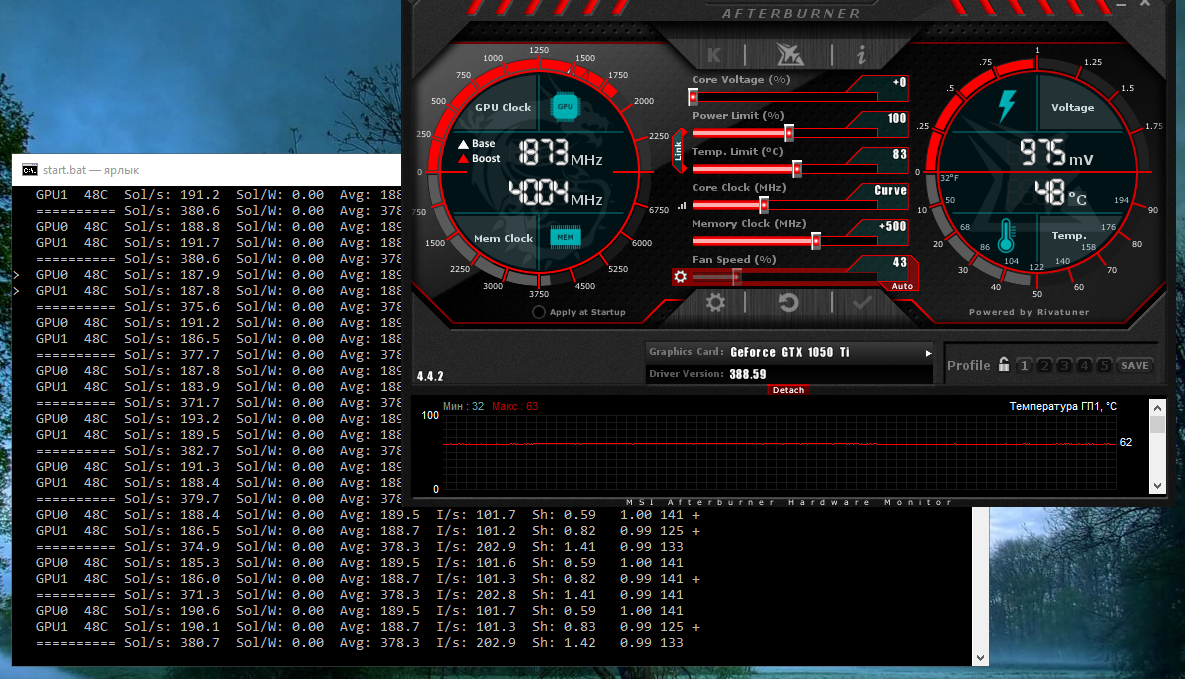Click the Detach monitor button
The width and height of the screenshot is (1185, 679).
tap(788, 390)
